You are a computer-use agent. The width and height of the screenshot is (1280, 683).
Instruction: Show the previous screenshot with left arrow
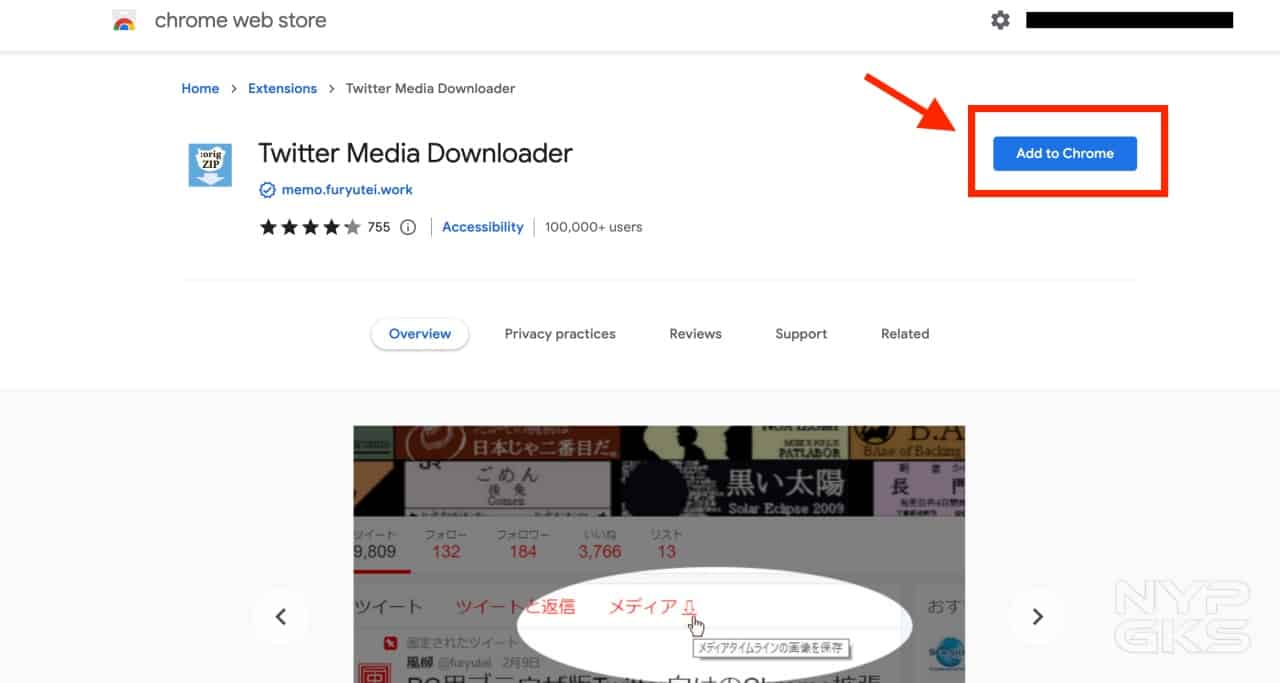(280, 617)
